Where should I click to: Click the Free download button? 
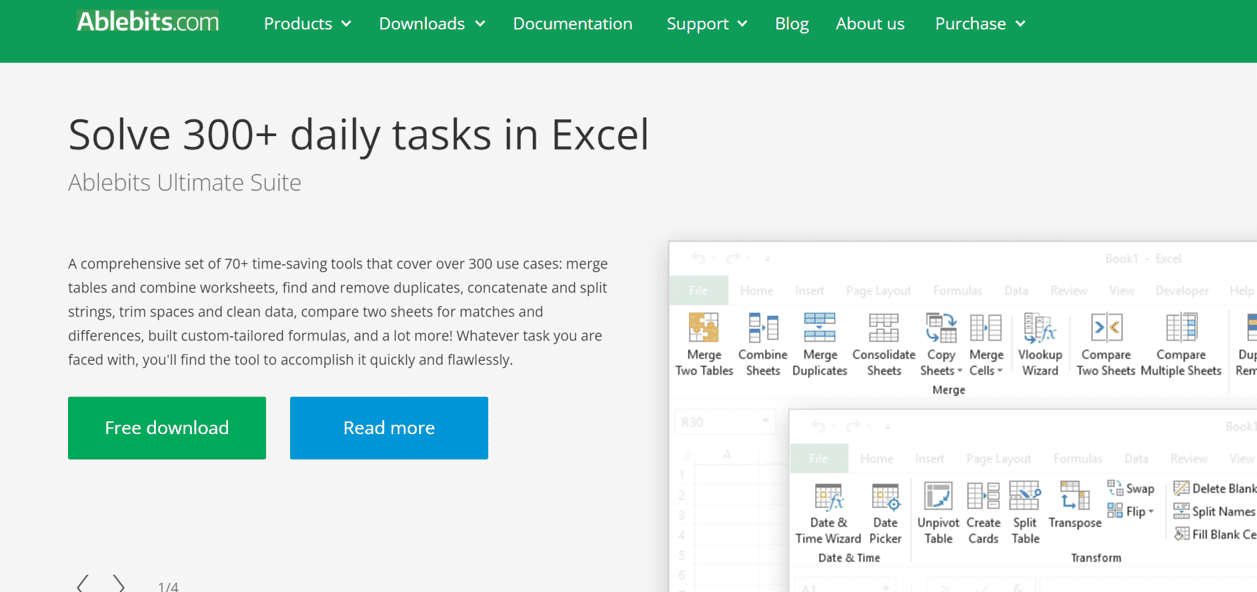[x=167, y=428]
